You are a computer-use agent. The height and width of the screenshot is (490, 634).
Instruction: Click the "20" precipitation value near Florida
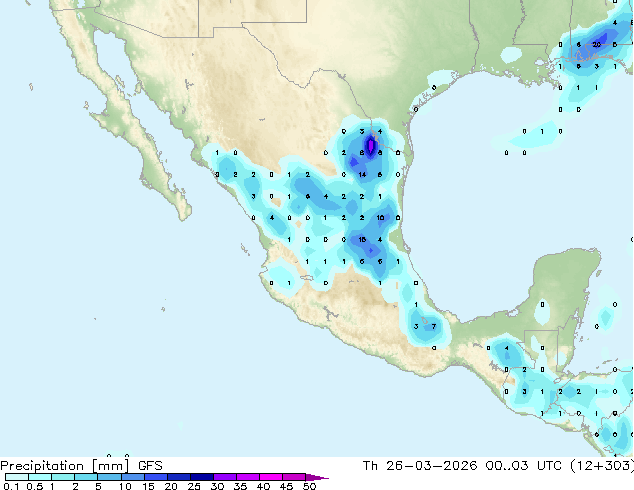tap(596, 44)
